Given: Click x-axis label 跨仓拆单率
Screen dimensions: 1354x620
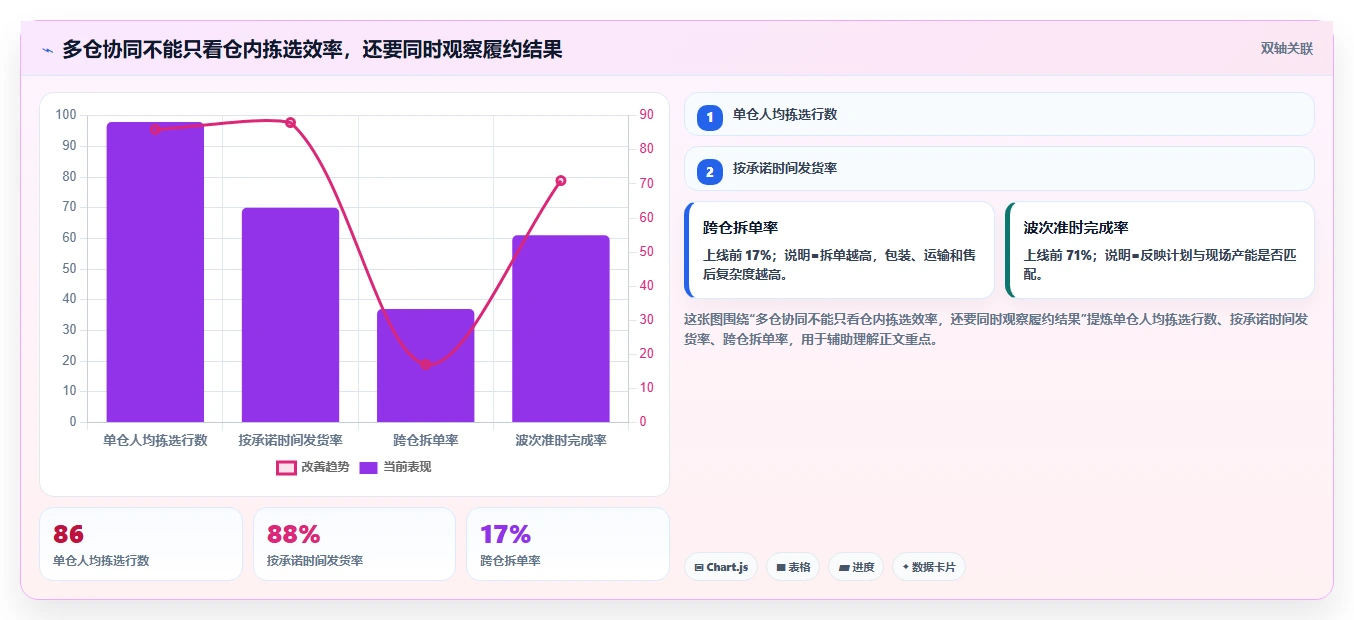Looking at the screenshot, I should click(425, 440).
